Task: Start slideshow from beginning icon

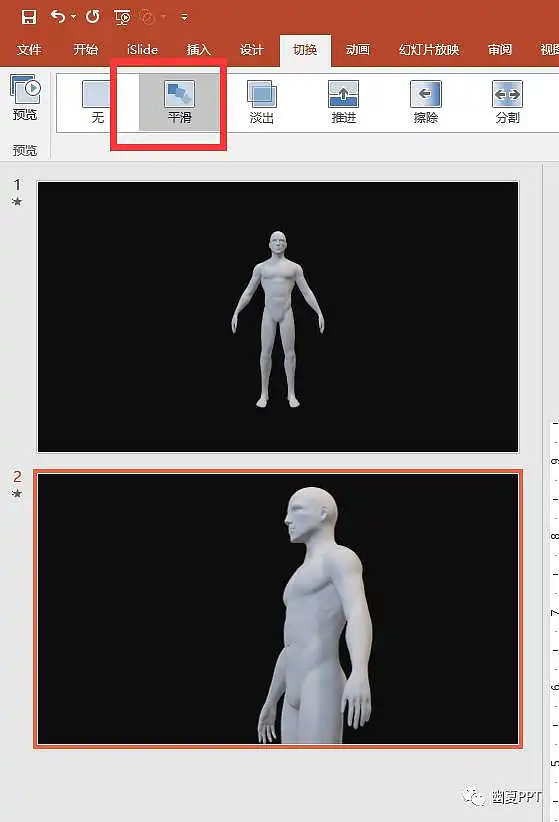Action: tap(122, 17)
